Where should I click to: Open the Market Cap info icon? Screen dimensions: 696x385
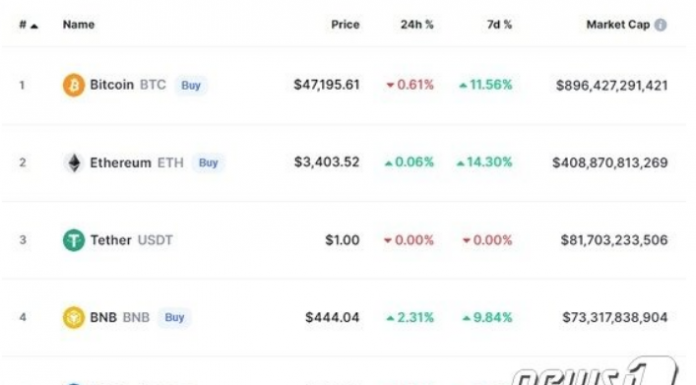tap(660, 25)
